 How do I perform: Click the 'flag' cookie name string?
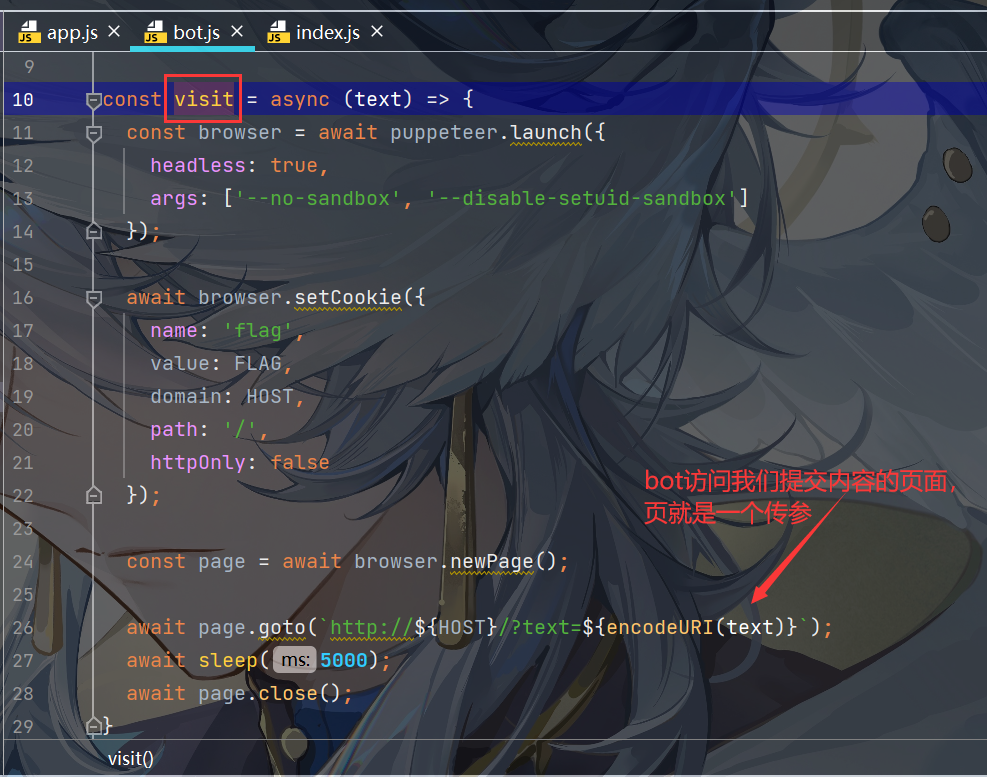[x=258, y=330]
